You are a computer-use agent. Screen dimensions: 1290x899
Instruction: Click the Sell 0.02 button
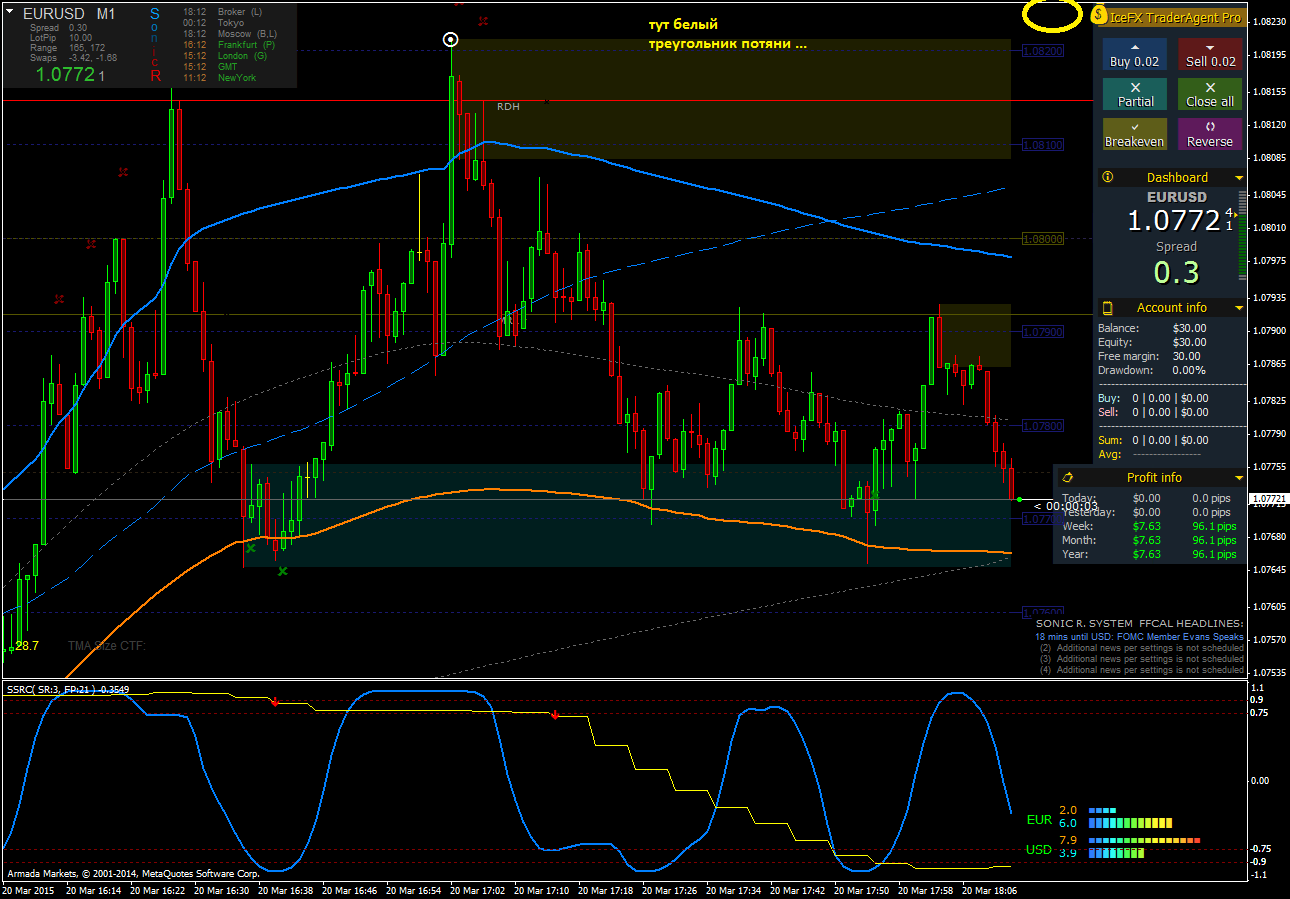tap(1210, 54)
